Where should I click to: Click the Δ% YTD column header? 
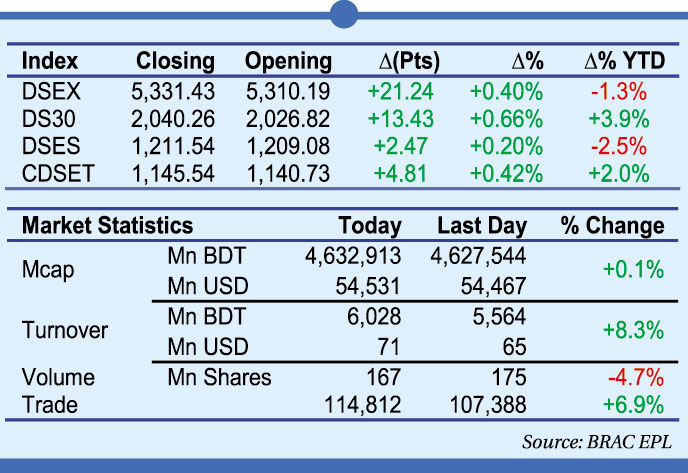[624, 61]
